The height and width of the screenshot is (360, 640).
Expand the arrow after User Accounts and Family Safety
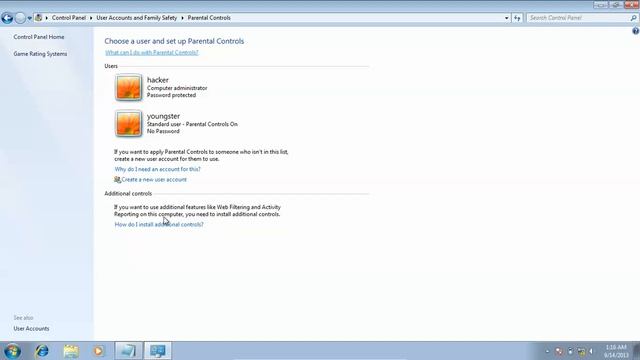pos(182,18)
